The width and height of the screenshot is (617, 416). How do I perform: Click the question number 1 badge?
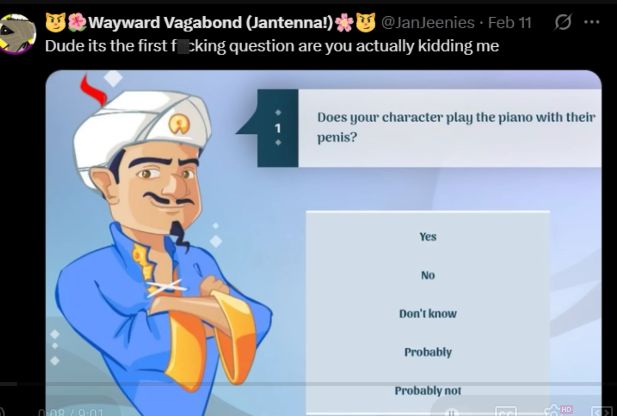278,128
